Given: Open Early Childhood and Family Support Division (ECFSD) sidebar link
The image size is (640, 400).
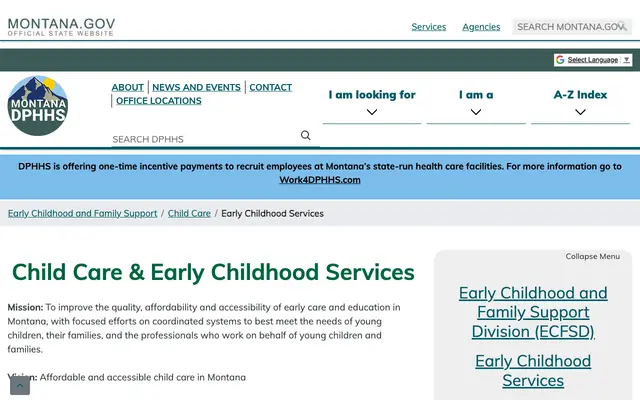Looking at the screenshot, I should coord(533,312).
